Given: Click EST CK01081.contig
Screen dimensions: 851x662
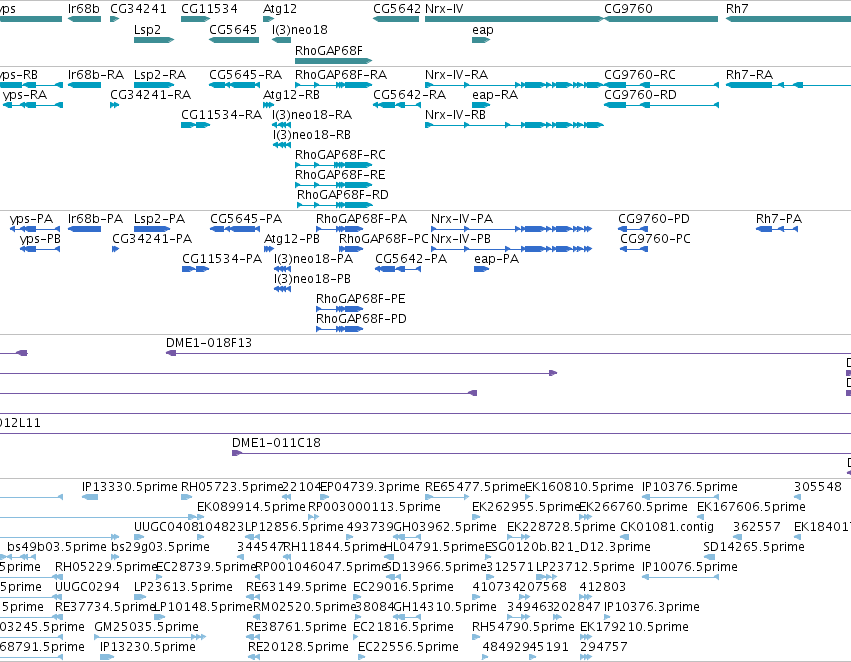Looking at the screenshot, I should [666, 527].
